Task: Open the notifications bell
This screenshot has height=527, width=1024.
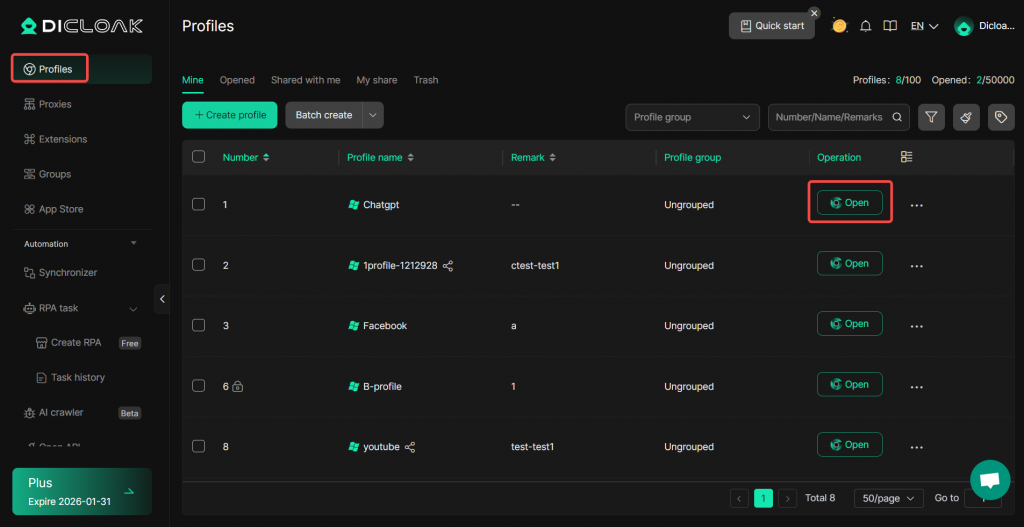Action: 866,26
